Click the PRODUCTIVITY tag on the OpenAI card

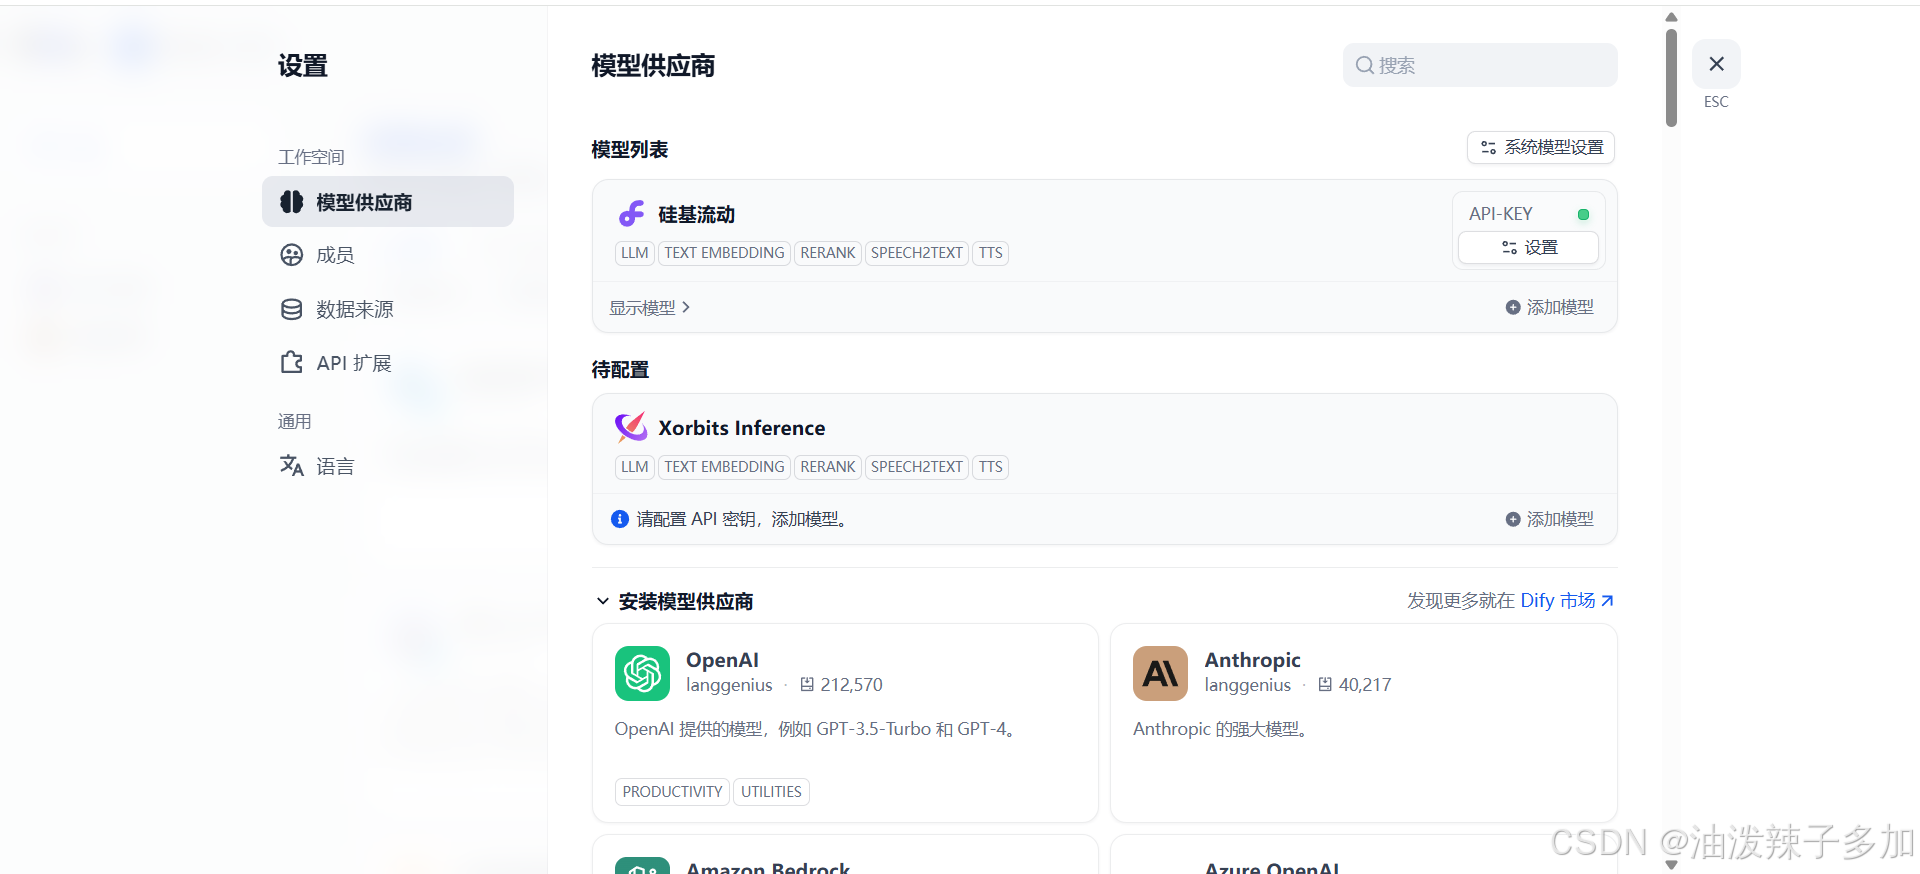(672, 792)
